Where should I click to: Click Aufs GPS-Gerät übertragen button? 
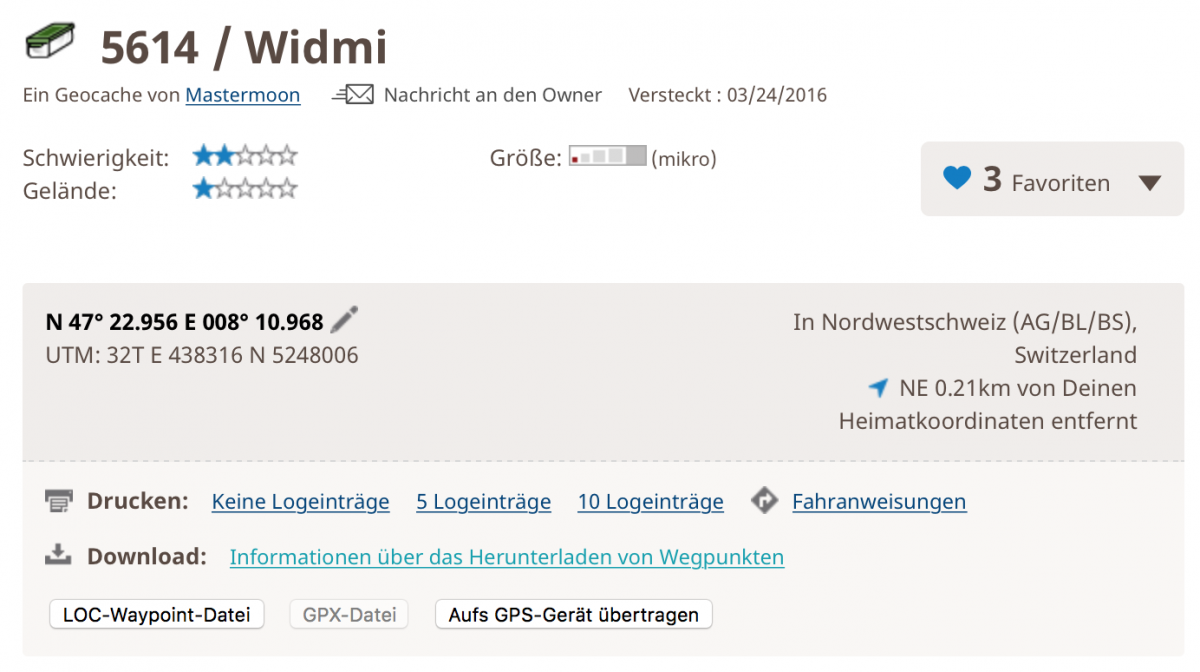tap(574, 614)
